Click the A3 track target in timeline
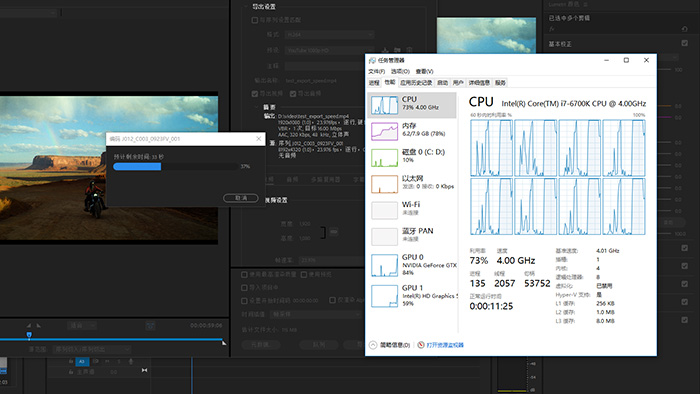The height and width of the screenshot is (394, 700). [82, 361]
